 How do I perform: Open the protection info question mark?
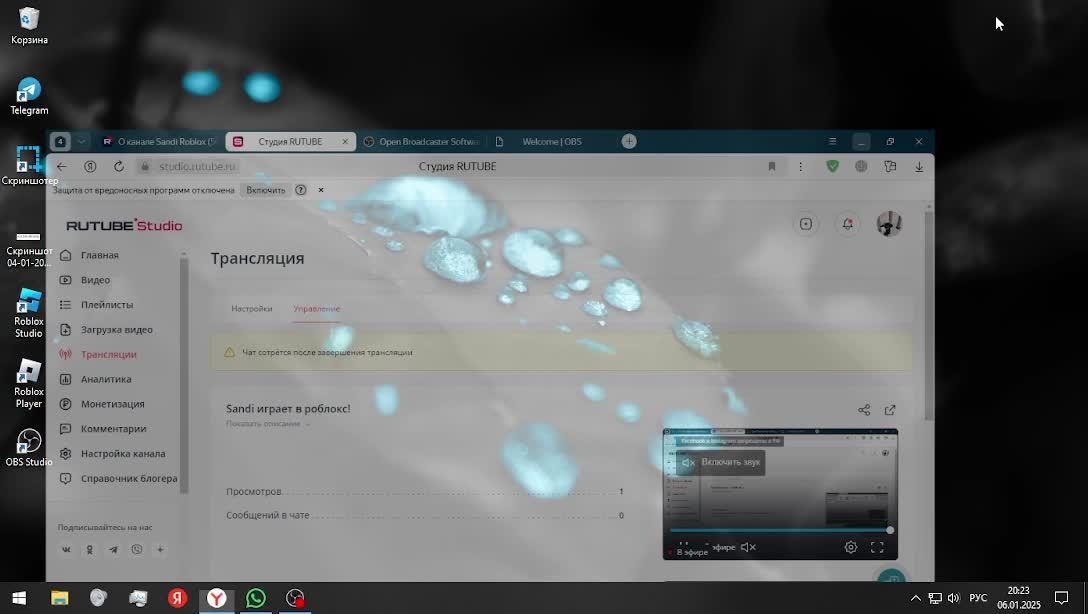point(300,190)
